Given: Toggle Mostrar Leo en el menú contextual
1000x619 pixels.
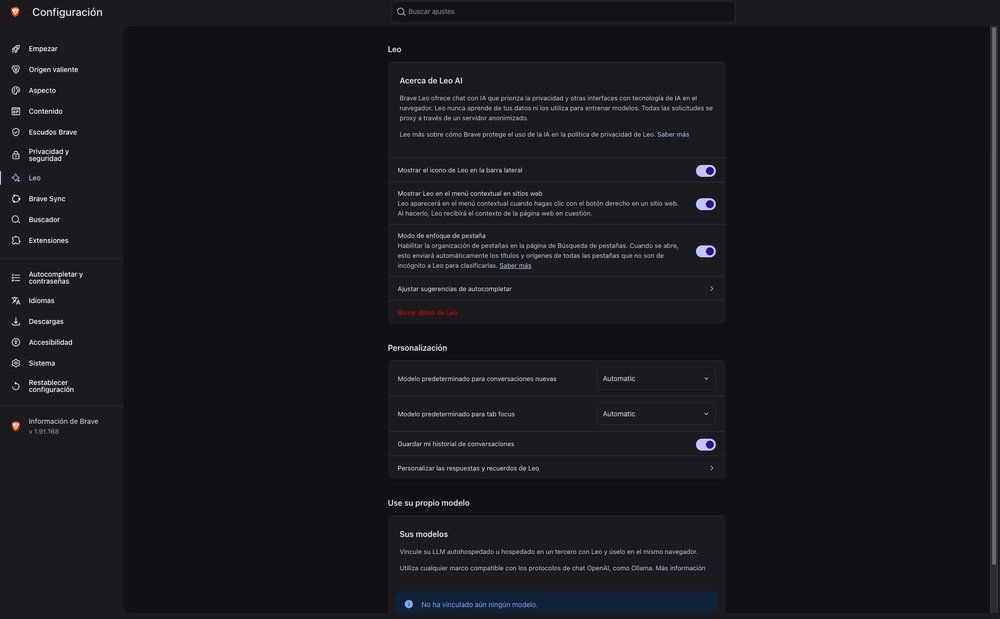Looking at the screenshot, I should click(705, 204).
